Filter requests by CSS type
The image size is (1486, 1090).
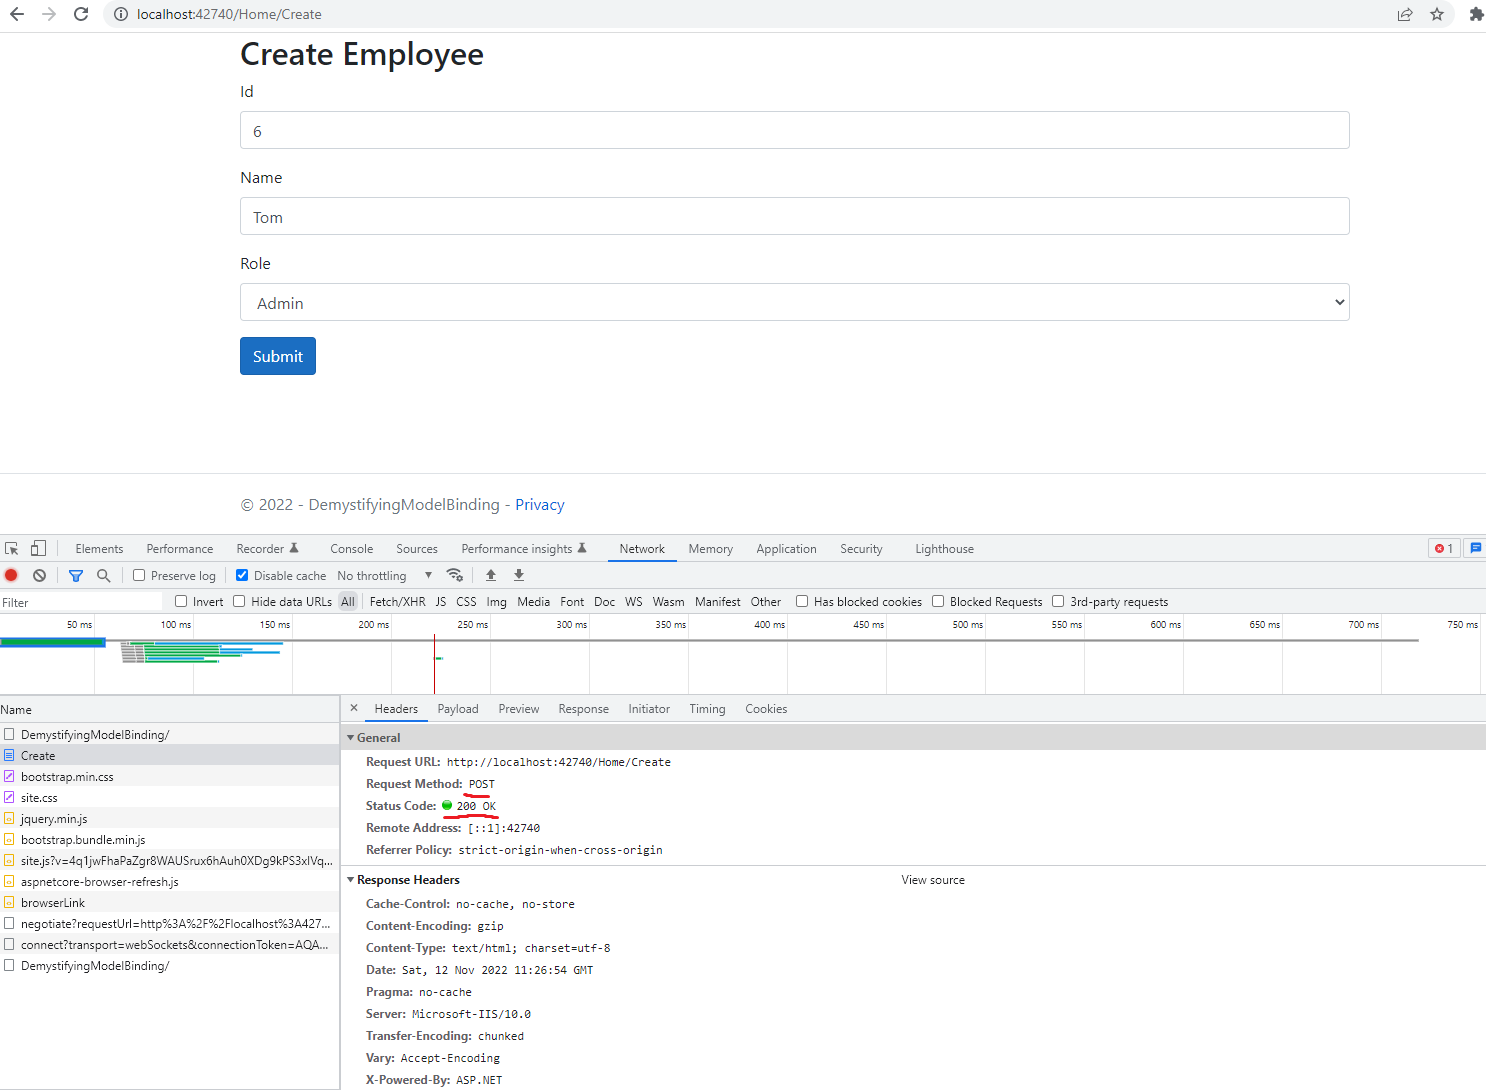coord(466,601)
